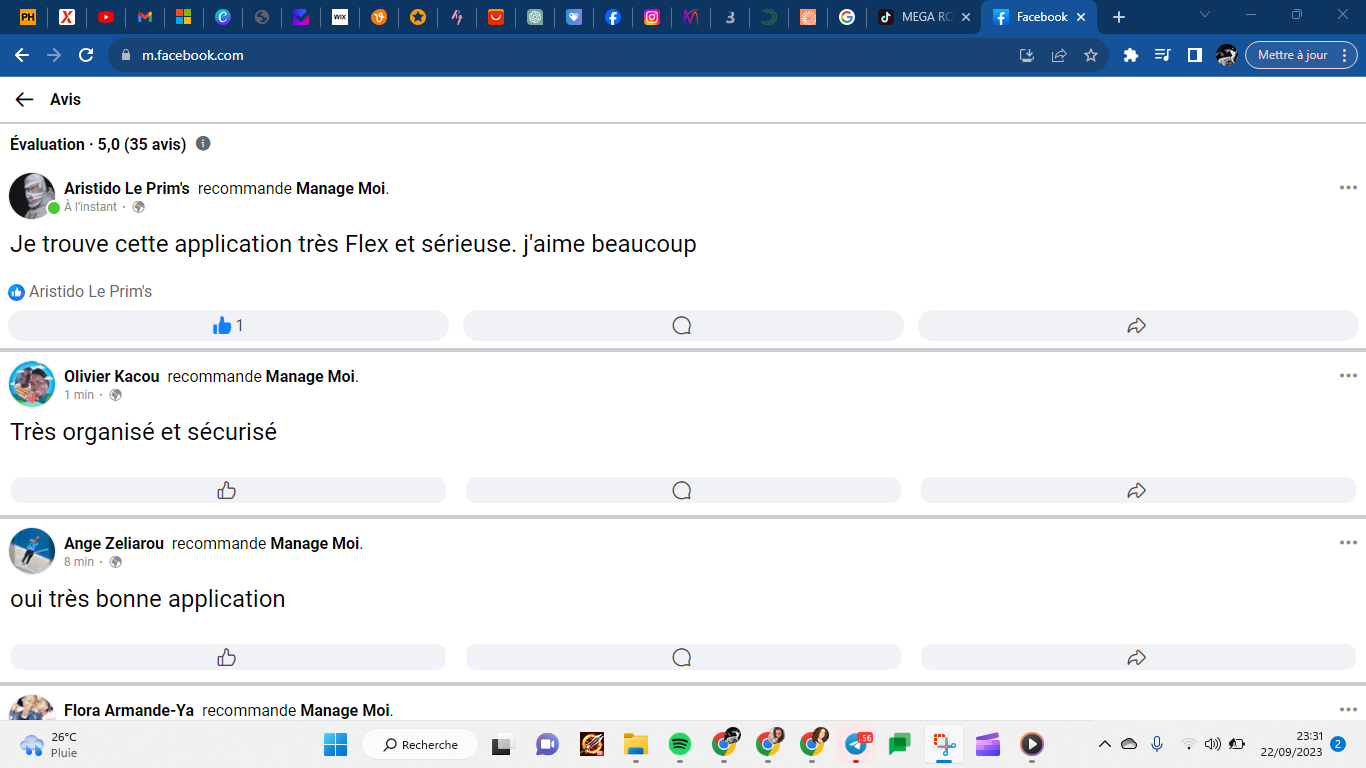The height and width of the screenshot is (768, 1366).
Task: Expand more options on Ange Zeliarou's review
Action: [1348, 543]
